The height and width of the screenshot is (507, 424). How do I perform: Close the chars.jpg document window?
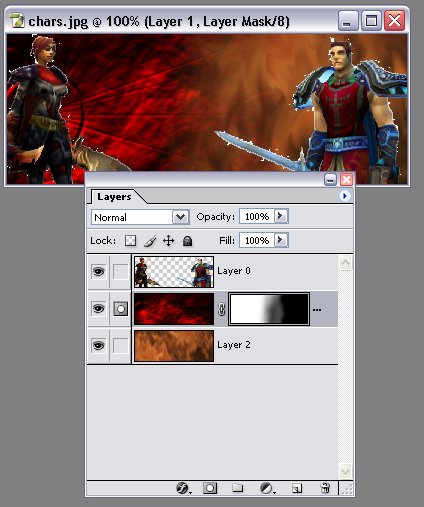pos(394,21)
